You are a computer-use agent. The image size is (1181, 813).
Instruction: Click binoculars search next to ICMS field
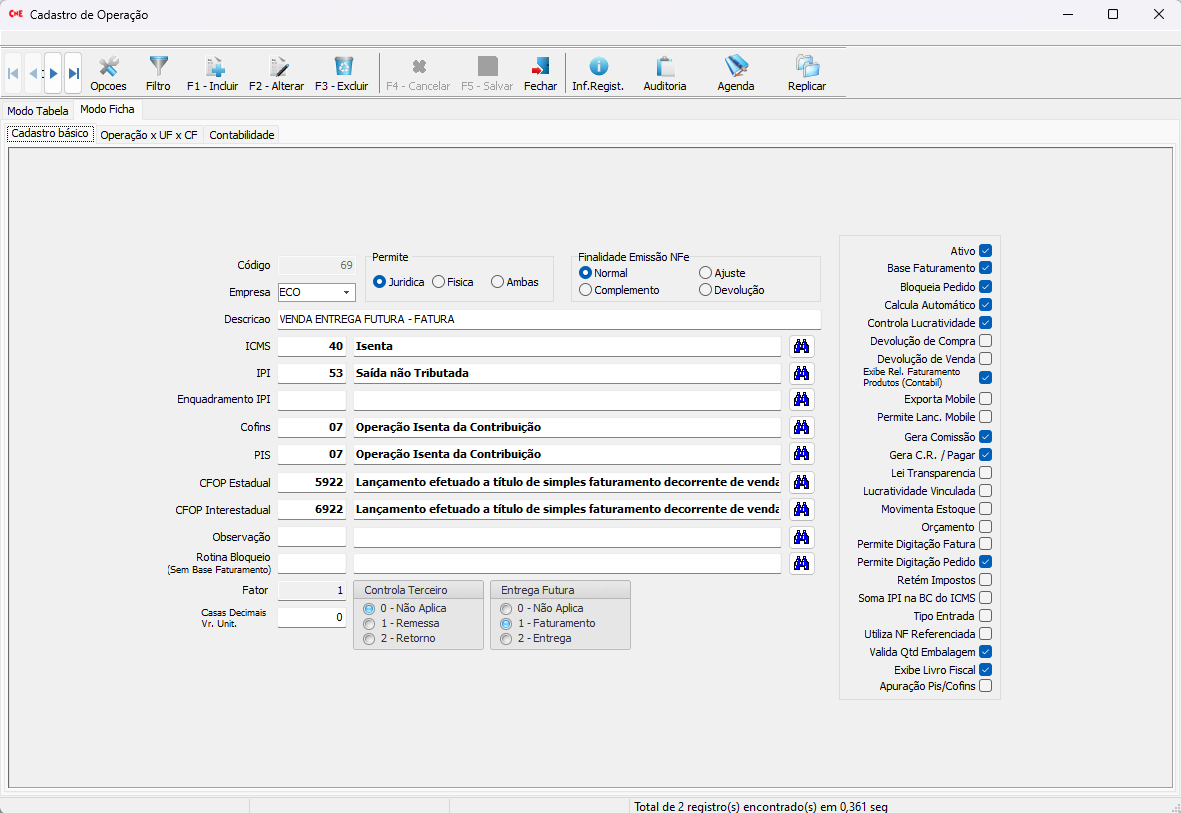pyautogui.click(x=801, y=346)
